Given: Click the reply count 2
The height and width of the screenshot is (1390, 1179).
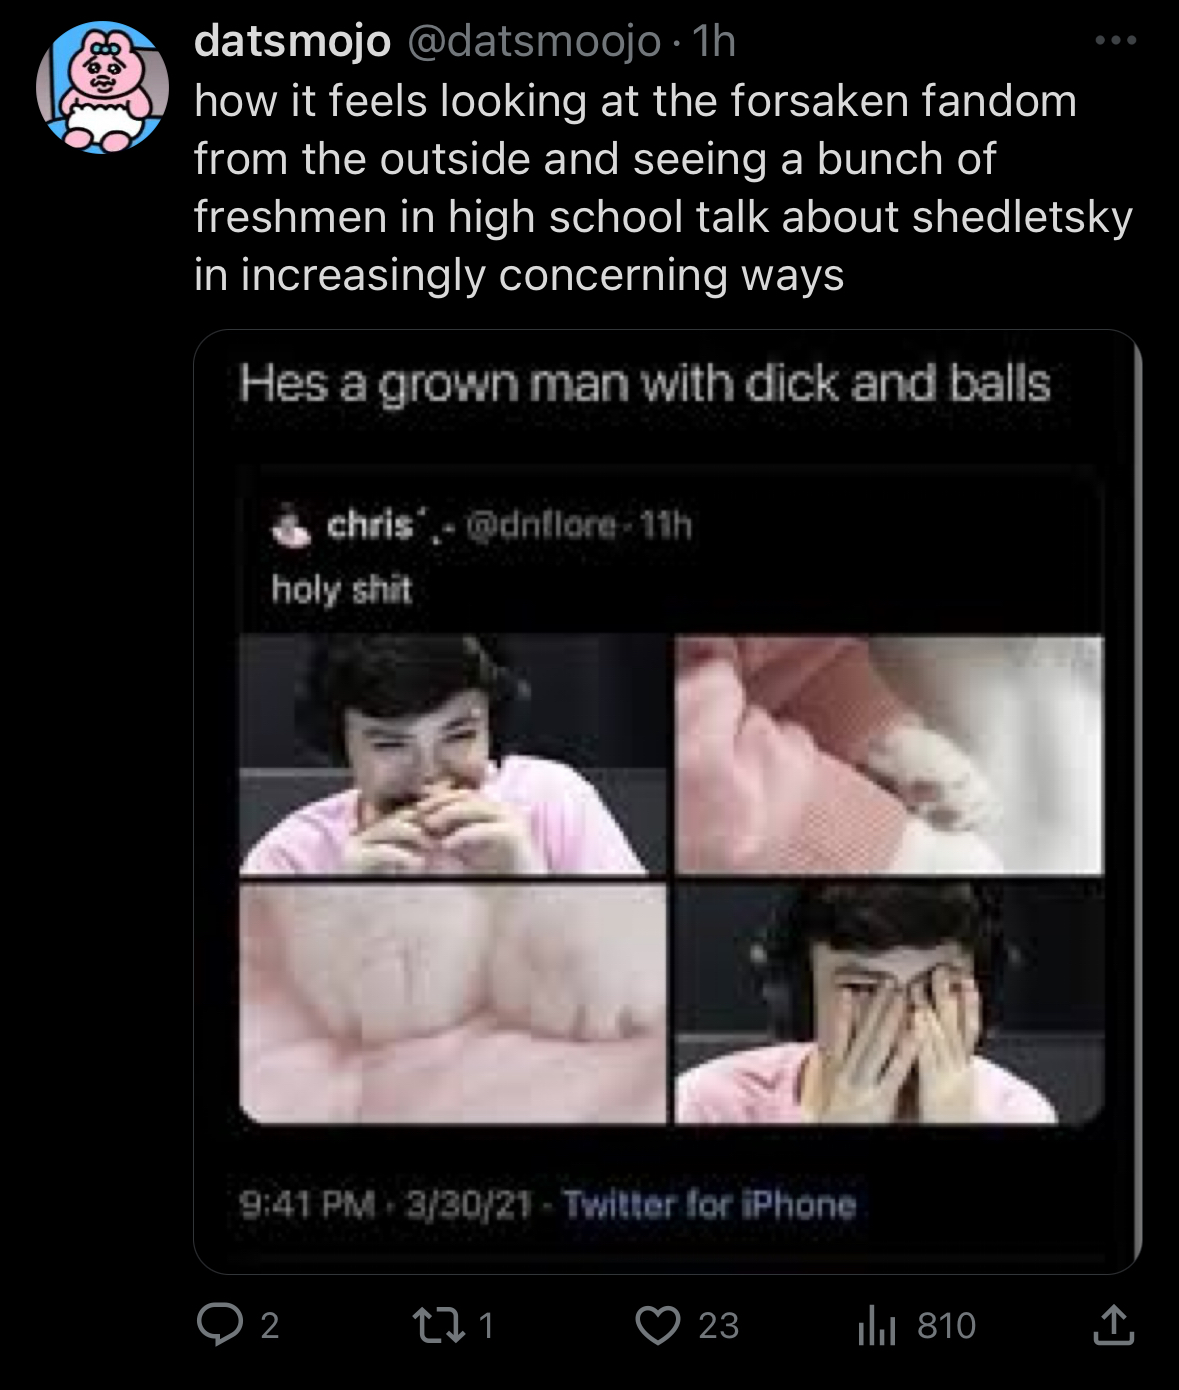Looking at the screenshot, I should point(269,1326).
